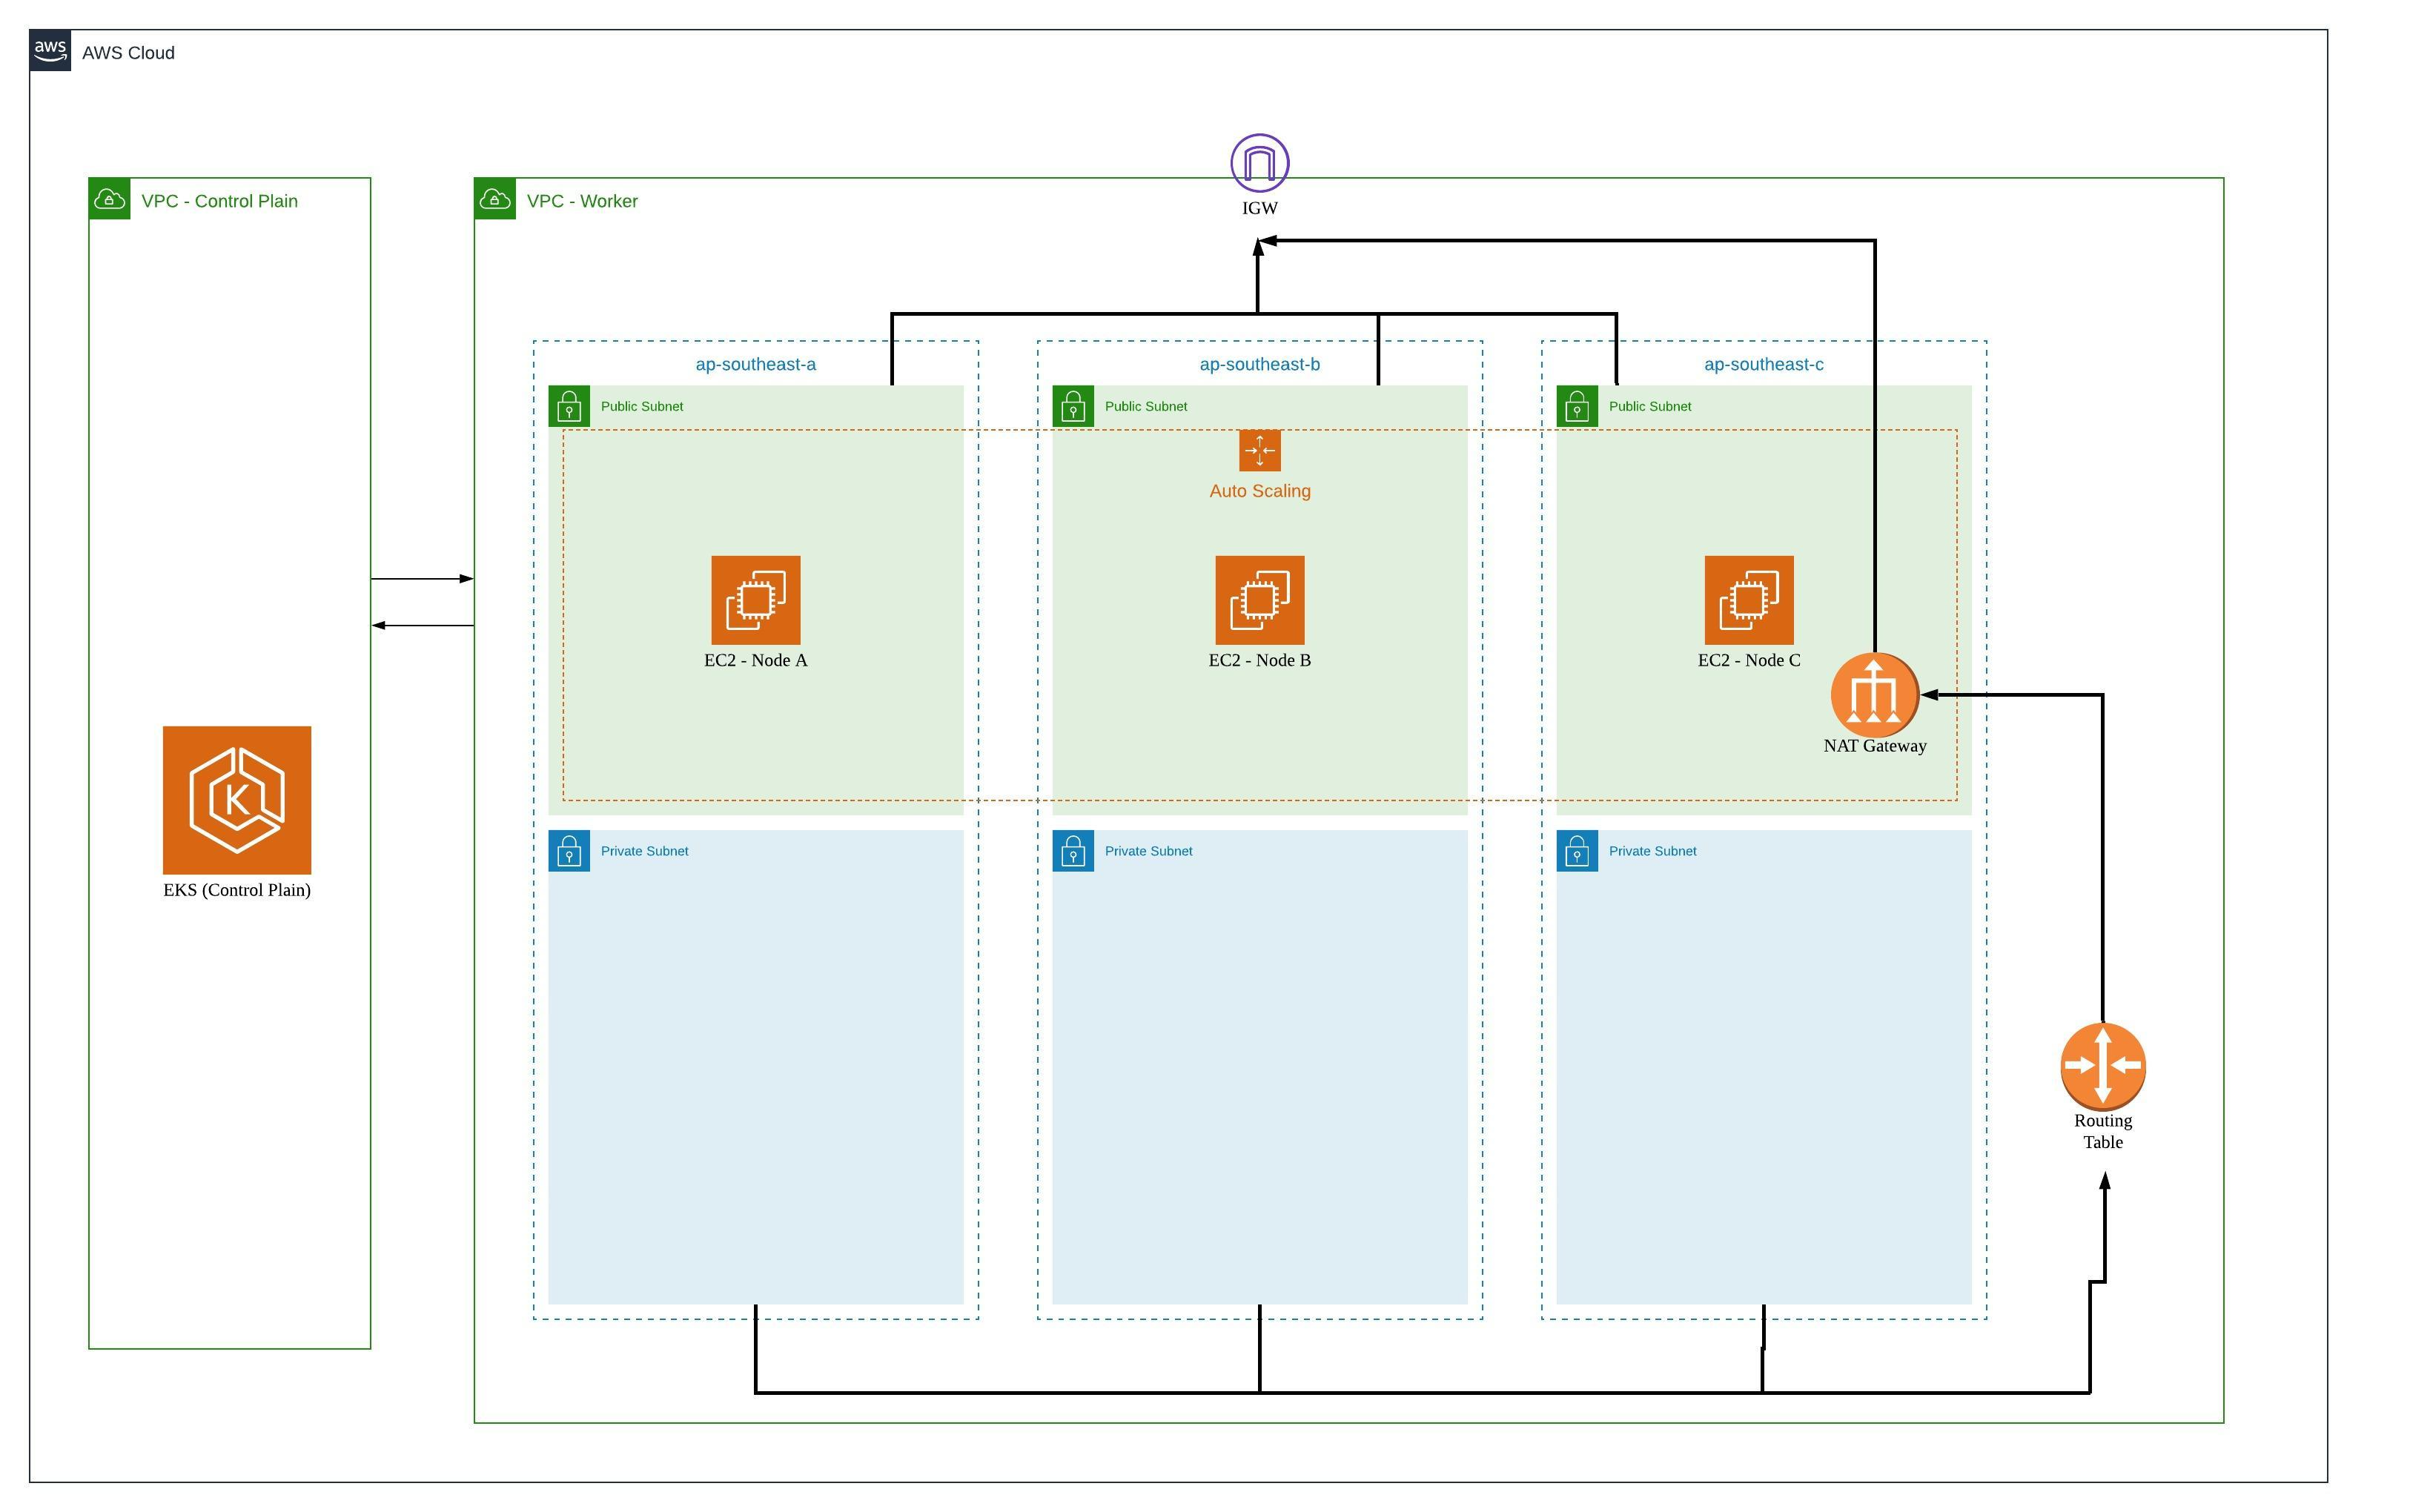
Task: Click the NAT Gateway icon
Action: point(1874,694)
